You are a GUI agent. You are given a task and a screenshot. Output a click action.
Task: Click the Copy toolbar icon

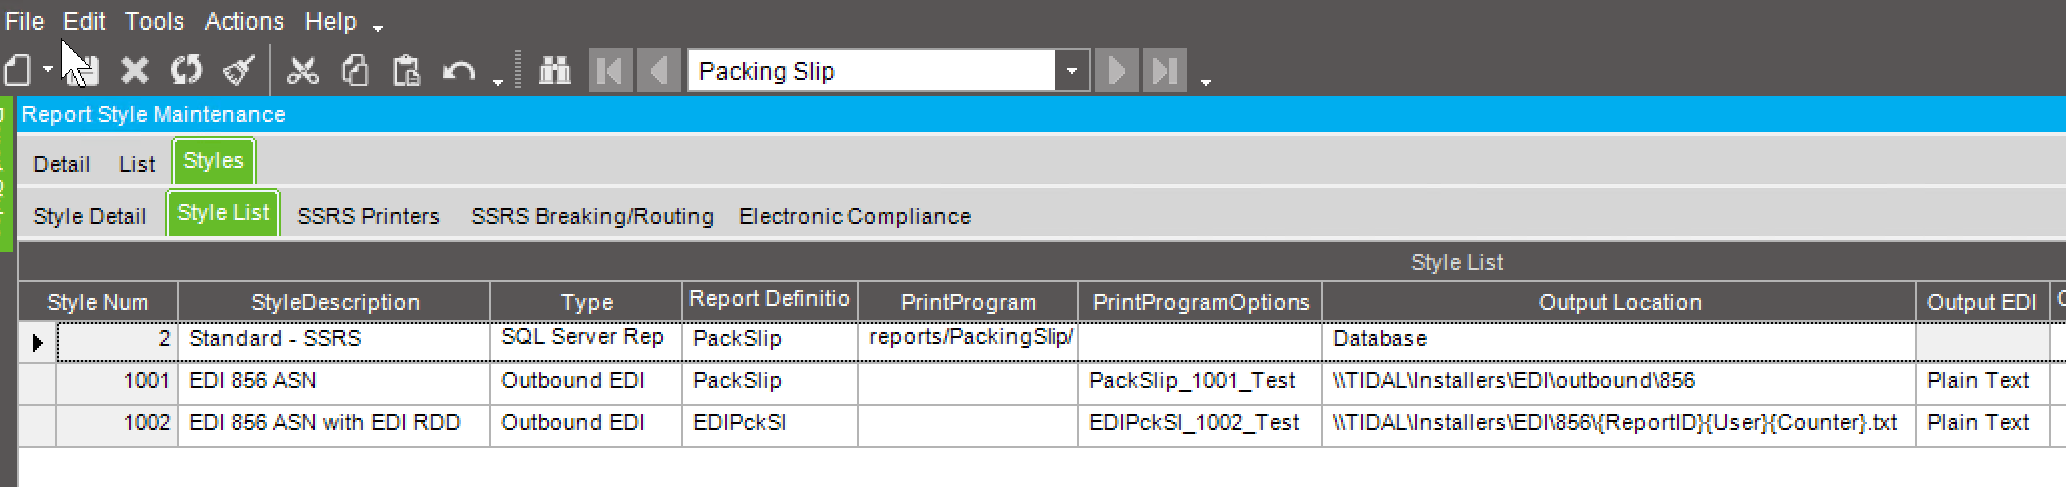355,71
